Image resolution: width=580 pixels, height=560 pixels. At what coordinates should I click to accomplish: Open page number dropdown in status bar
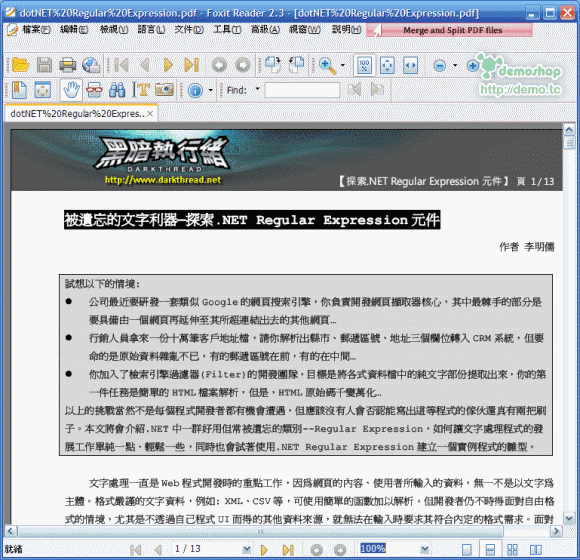(246, 550)
